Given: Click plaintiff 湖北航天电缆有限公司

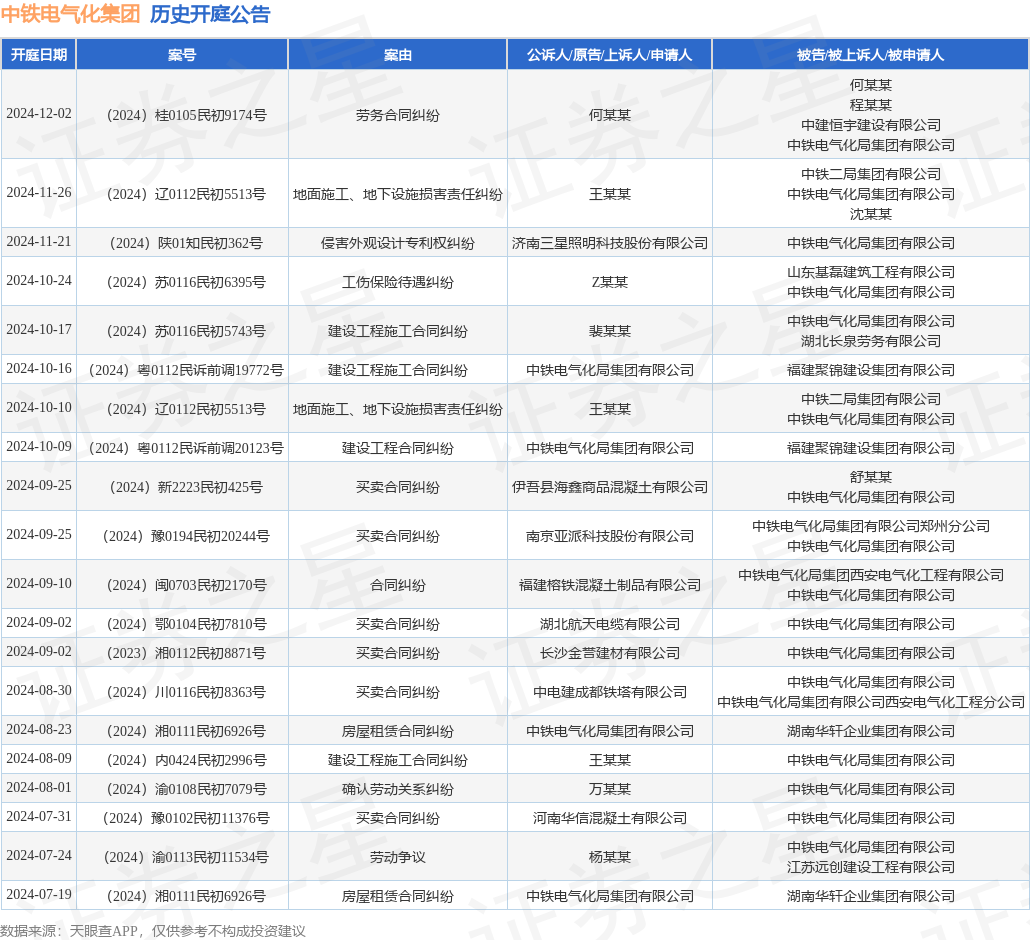Looking at the screenshot, I should [610, 624].
